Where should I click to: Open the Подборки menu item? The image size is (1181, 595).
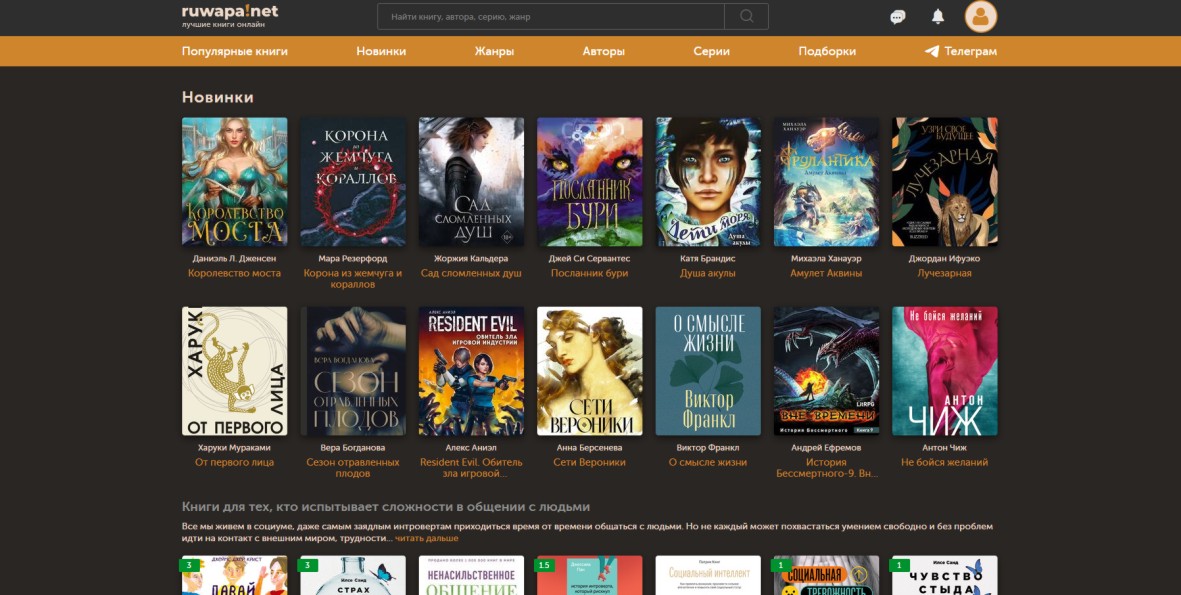coord(827,51)
